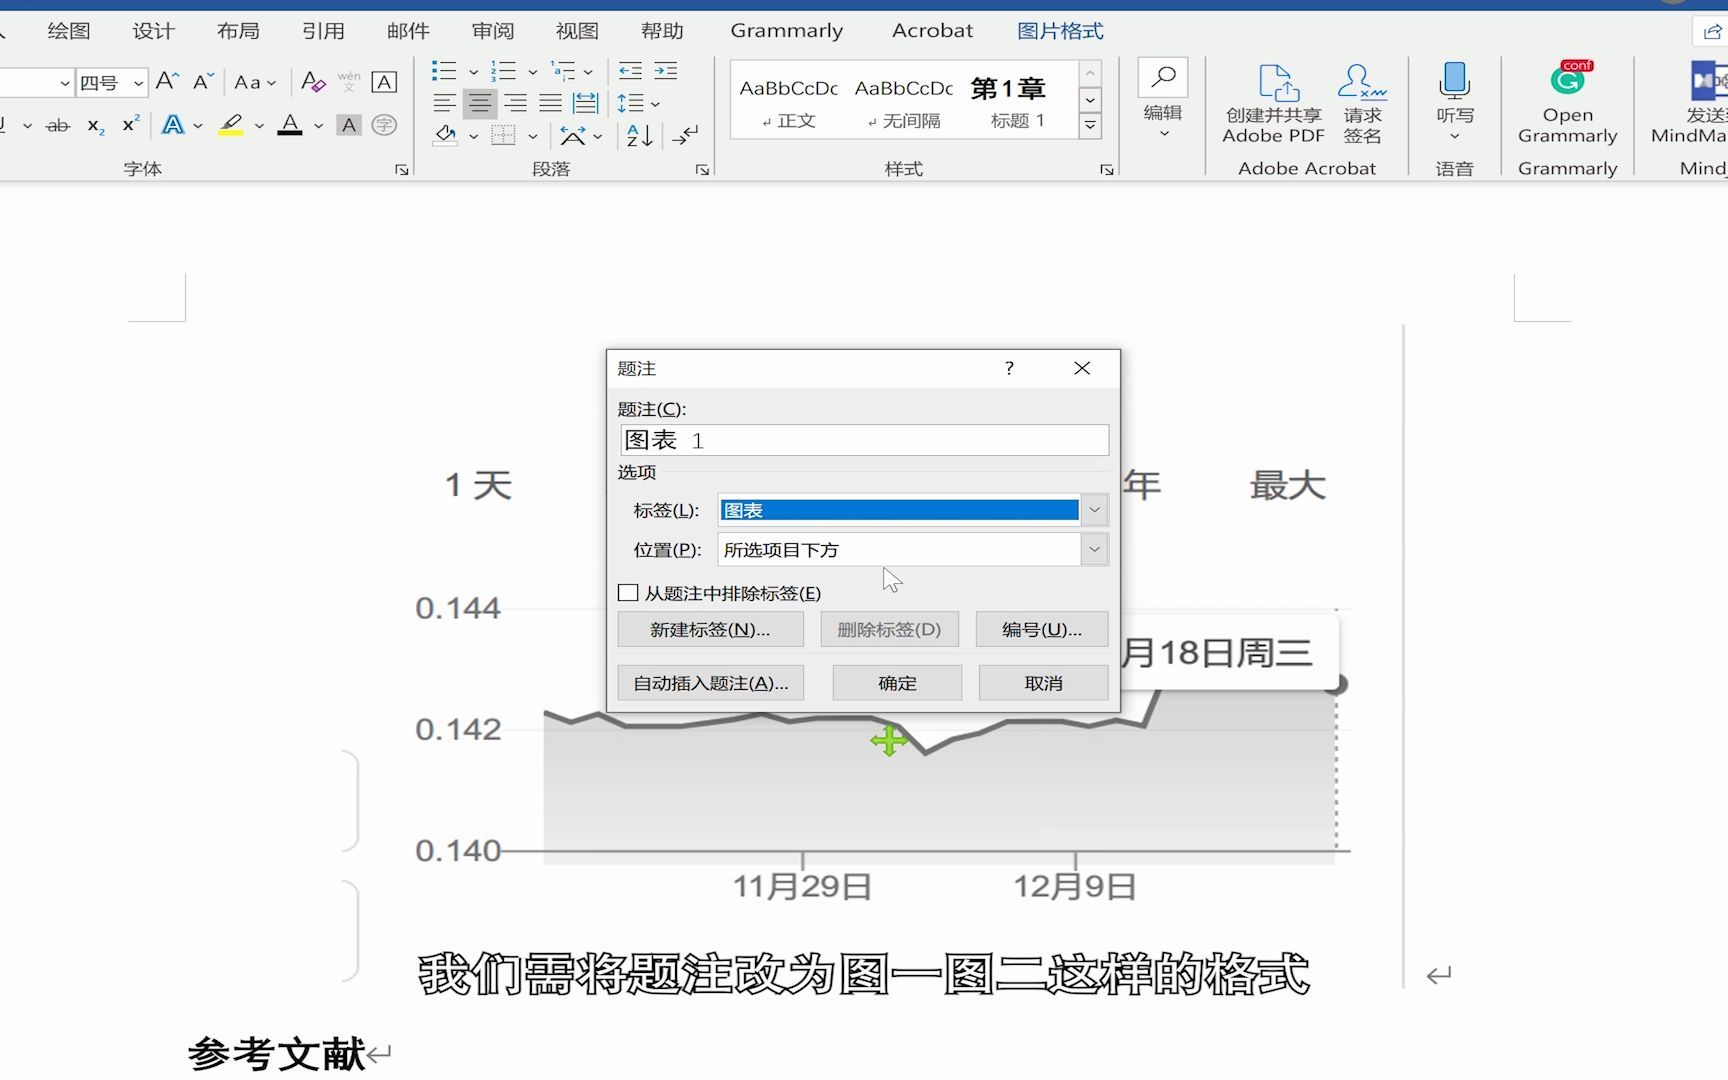The image size is (1728, 1080).
Task: Apply yellow text highlight color
Action: point(231,125)
